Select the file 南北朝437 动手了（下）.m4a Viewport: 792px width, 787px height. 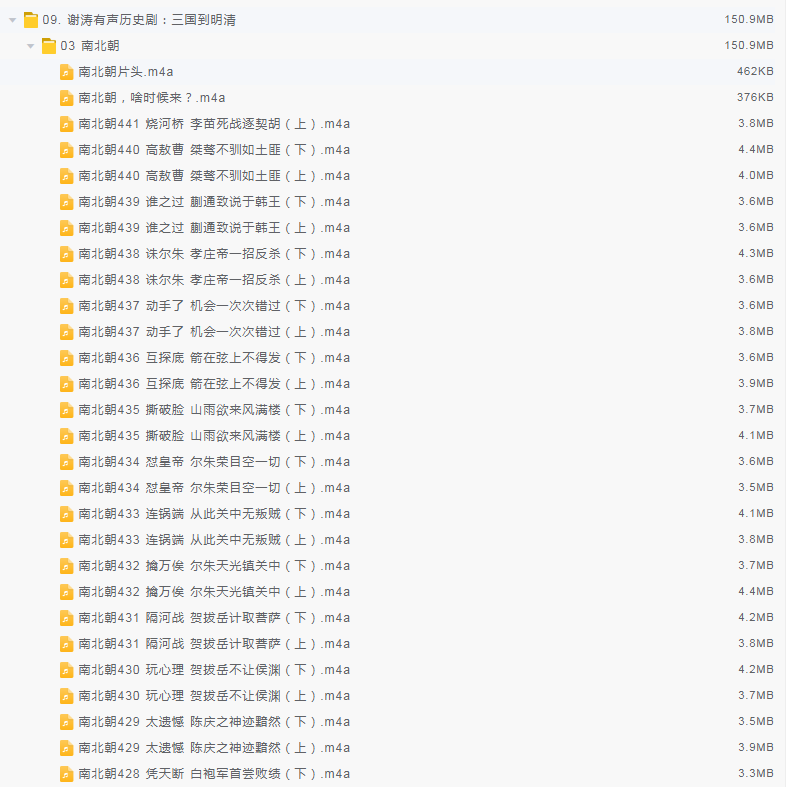(213, 305)
